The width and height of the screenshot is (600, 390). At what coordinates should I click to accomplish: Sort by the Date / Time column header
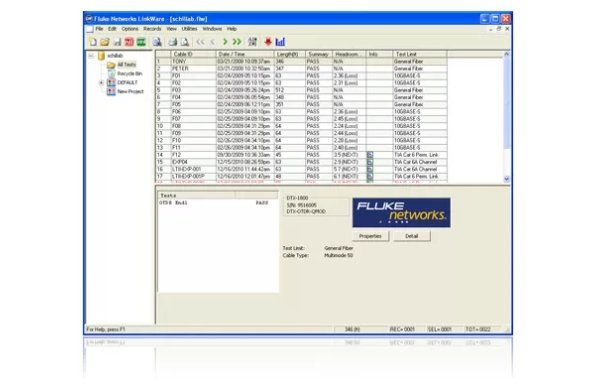245,54
